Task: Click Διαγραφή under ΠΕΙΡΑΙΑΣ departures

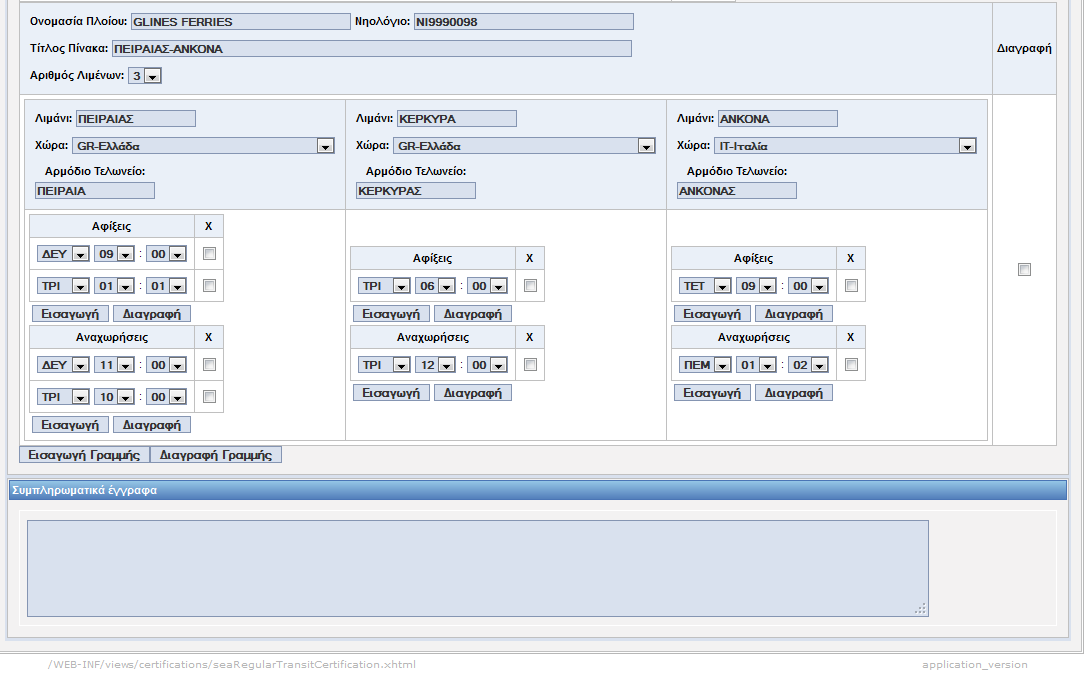Action: coord(151,425)
